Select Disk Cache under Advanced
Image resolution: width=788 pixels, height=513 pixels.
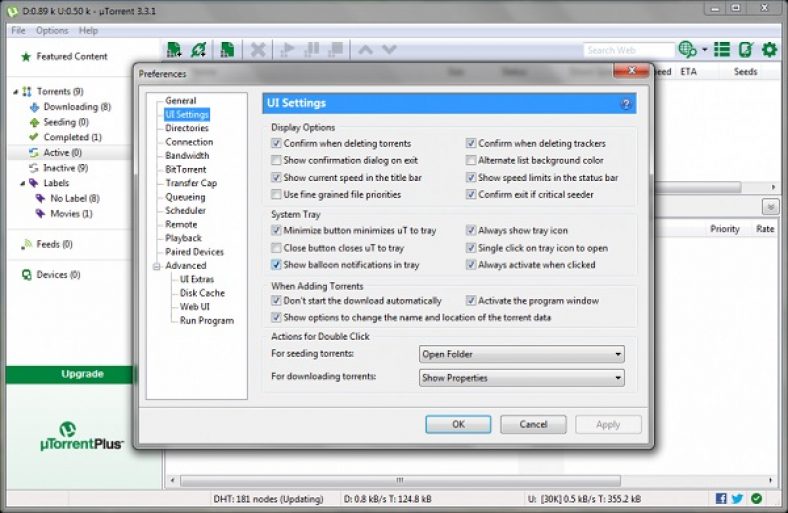coord(202,293)
